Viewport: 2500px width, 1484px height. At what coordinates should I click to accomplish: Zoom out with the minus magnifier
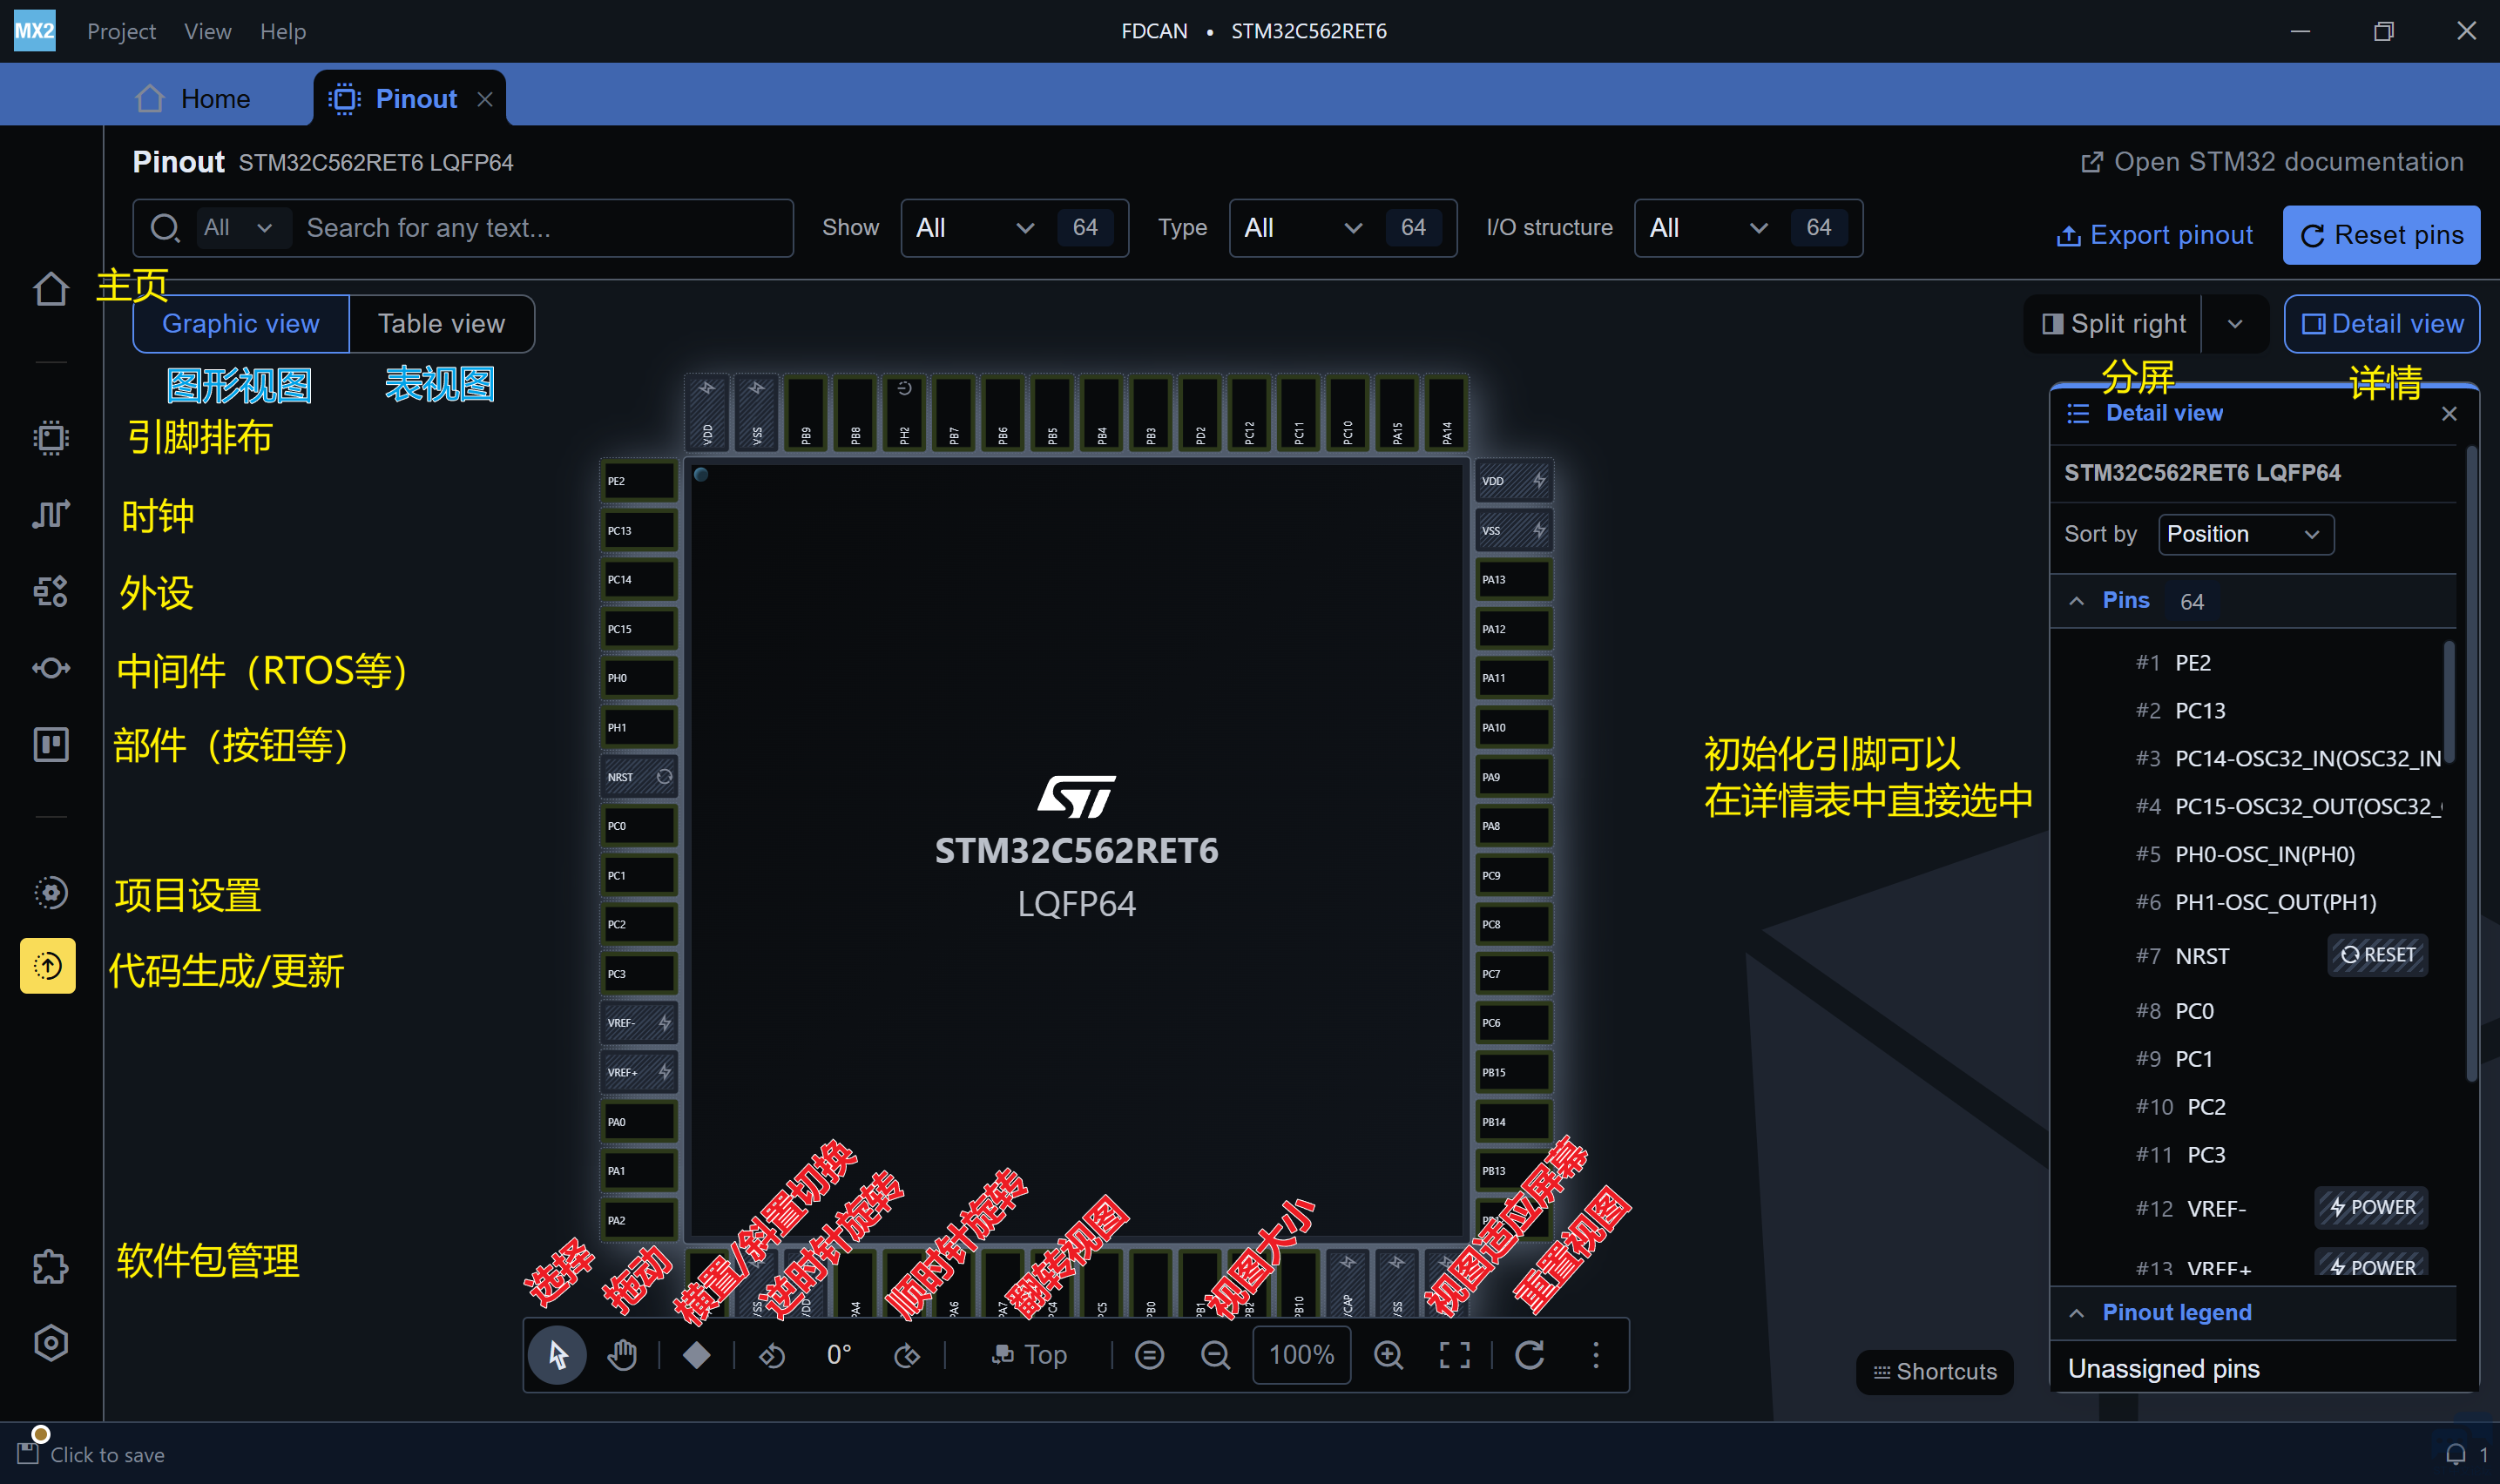pyautogui.click(x=1215, y=1355)
